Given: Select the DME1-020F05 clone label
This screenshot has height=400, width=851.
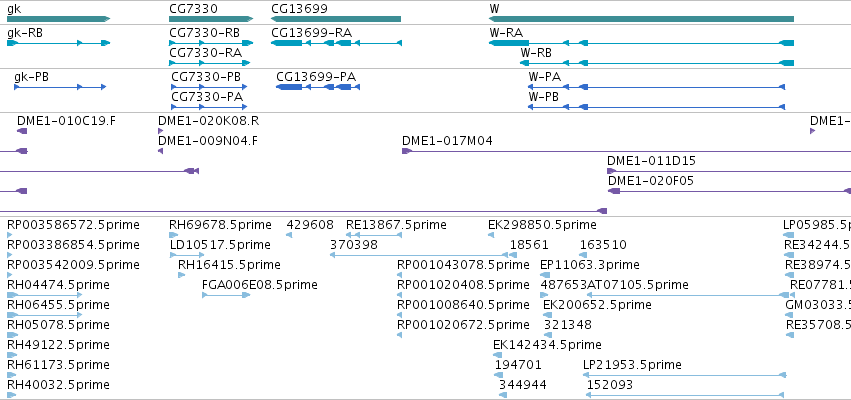Looking at the screenshot, I should click(651, 181).
